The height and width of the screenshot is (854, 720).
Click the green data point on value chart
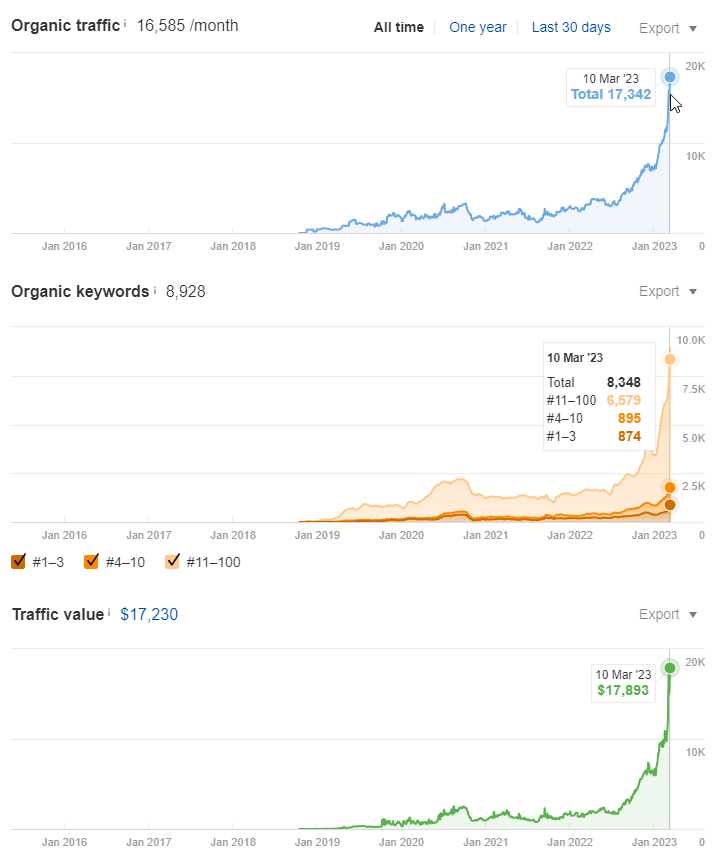[670, 667]
